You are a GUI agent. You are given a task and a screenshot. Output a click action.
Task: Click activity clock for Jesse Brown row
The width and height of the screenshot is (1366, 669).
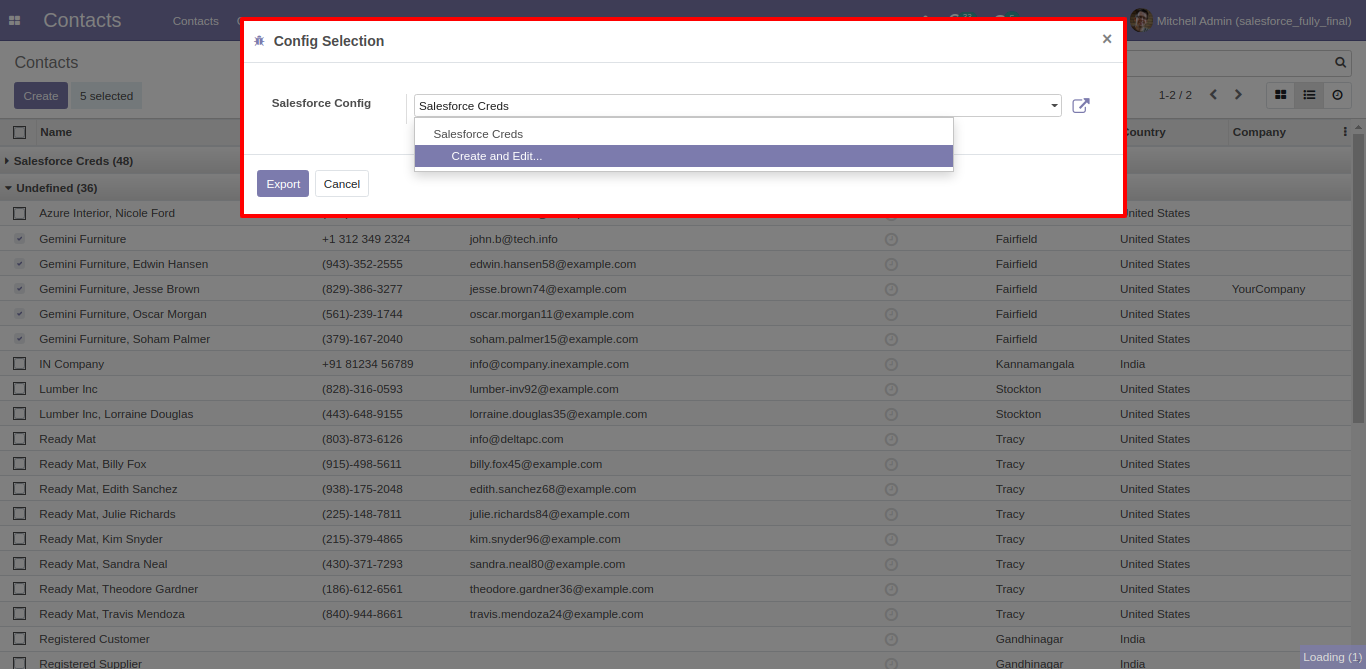tap(891, 289)
